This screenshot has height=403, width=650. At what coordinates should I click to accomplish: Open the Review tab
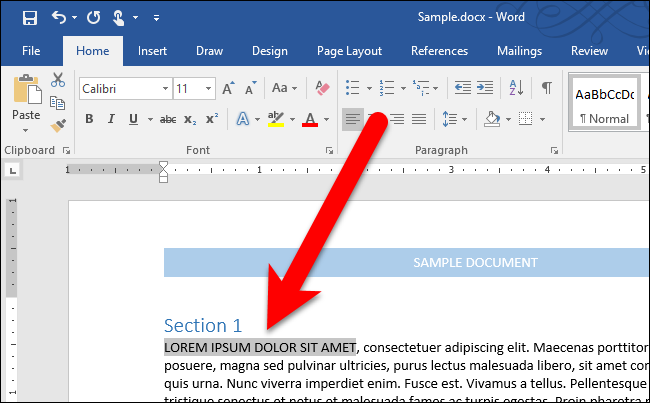pos(589,51)
